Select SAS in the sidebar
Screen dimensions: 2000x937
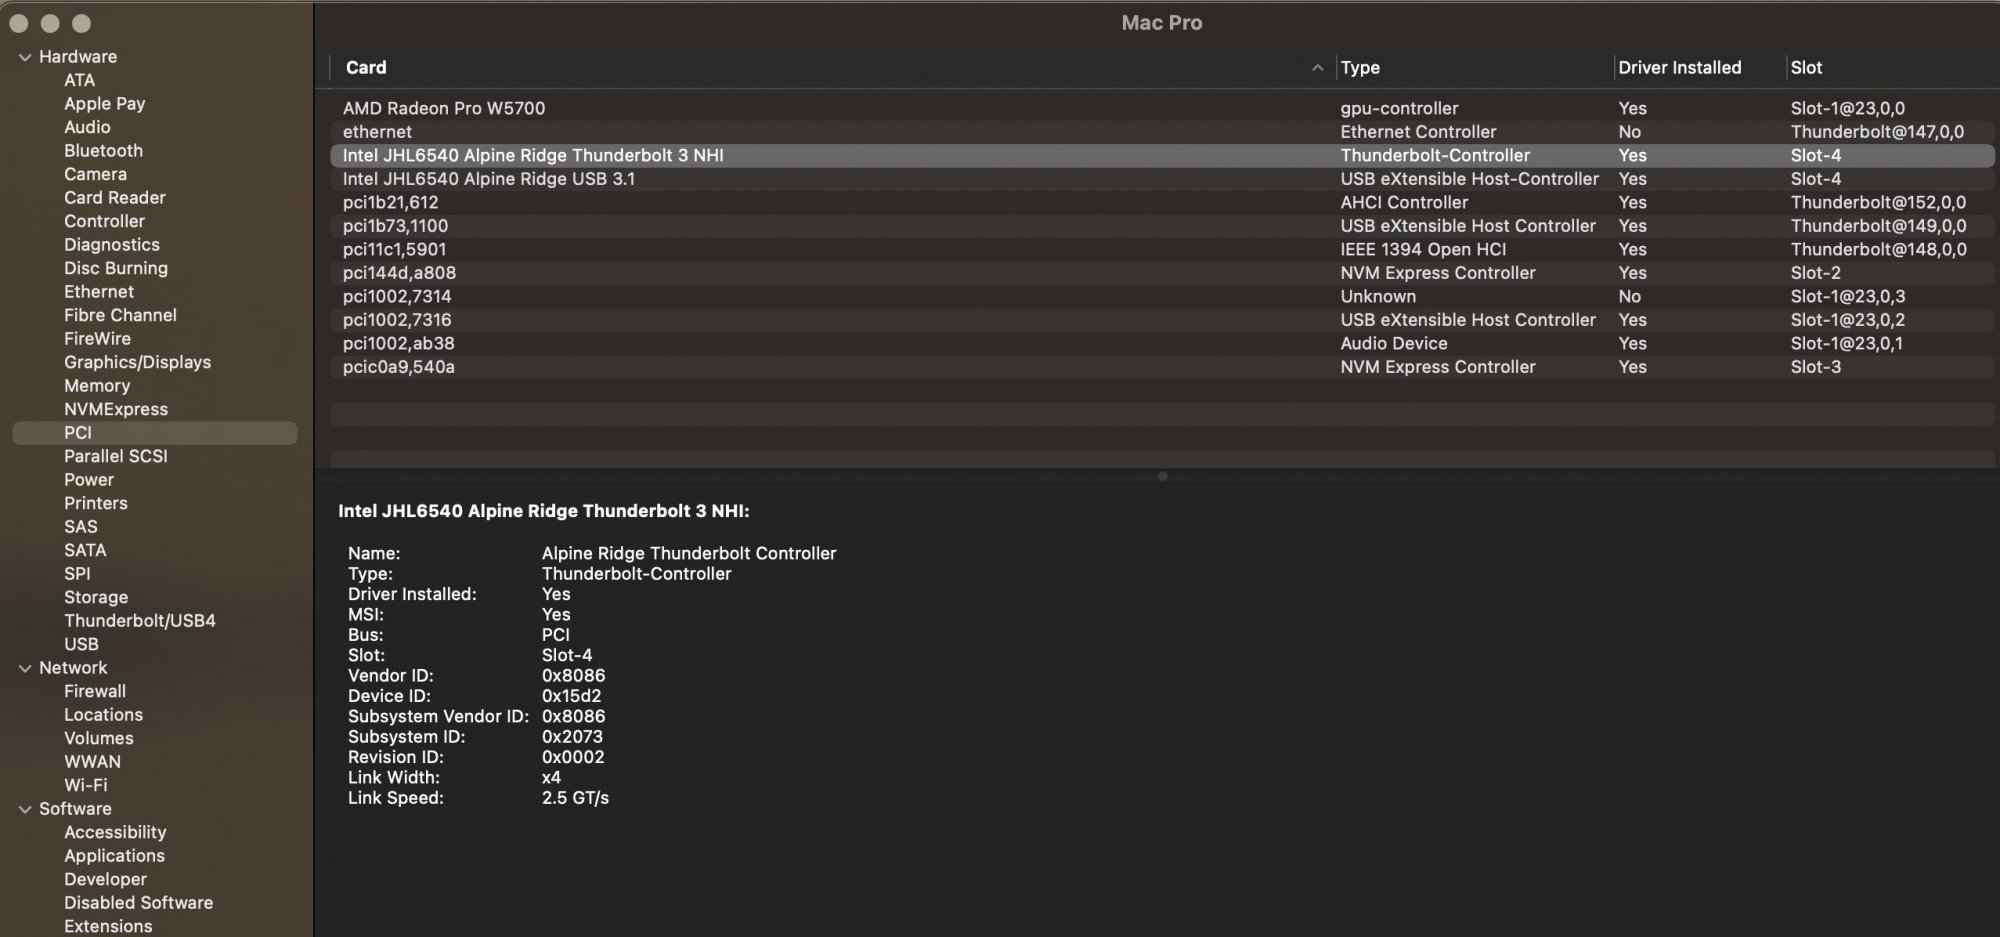click(81, 527)
